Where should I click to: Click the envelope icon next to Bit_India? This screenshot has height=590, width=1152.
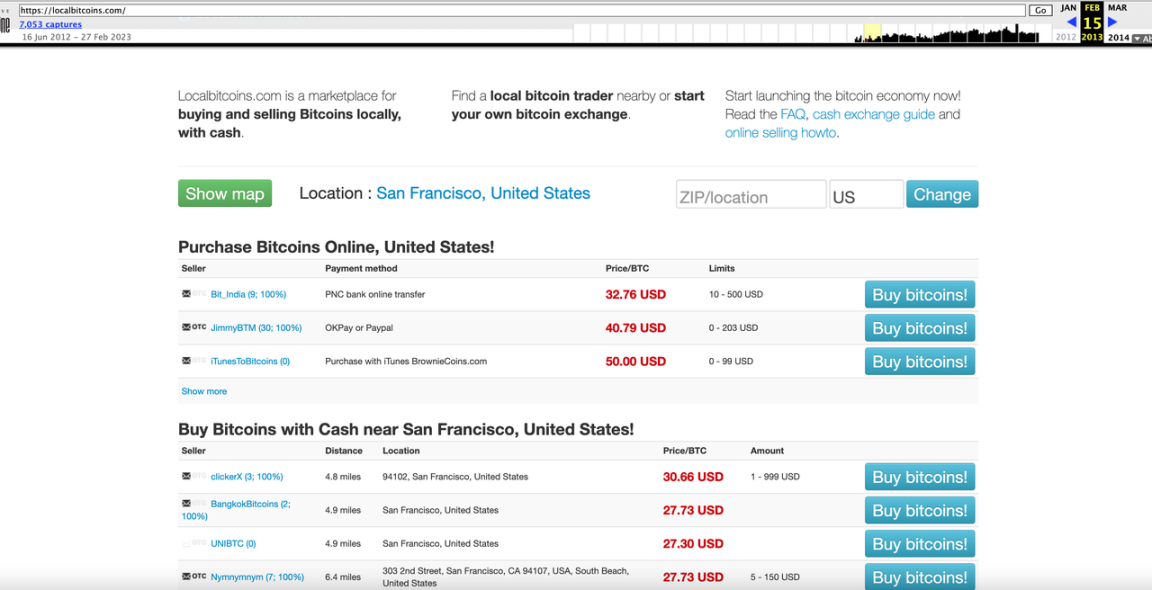click(184, 294)
